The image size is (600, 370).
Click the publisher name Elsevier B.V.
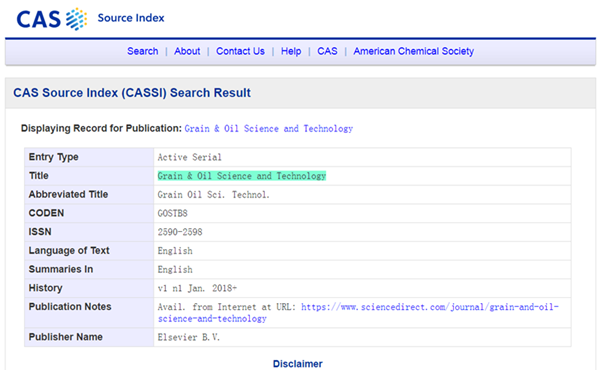[x=189, y=337]
